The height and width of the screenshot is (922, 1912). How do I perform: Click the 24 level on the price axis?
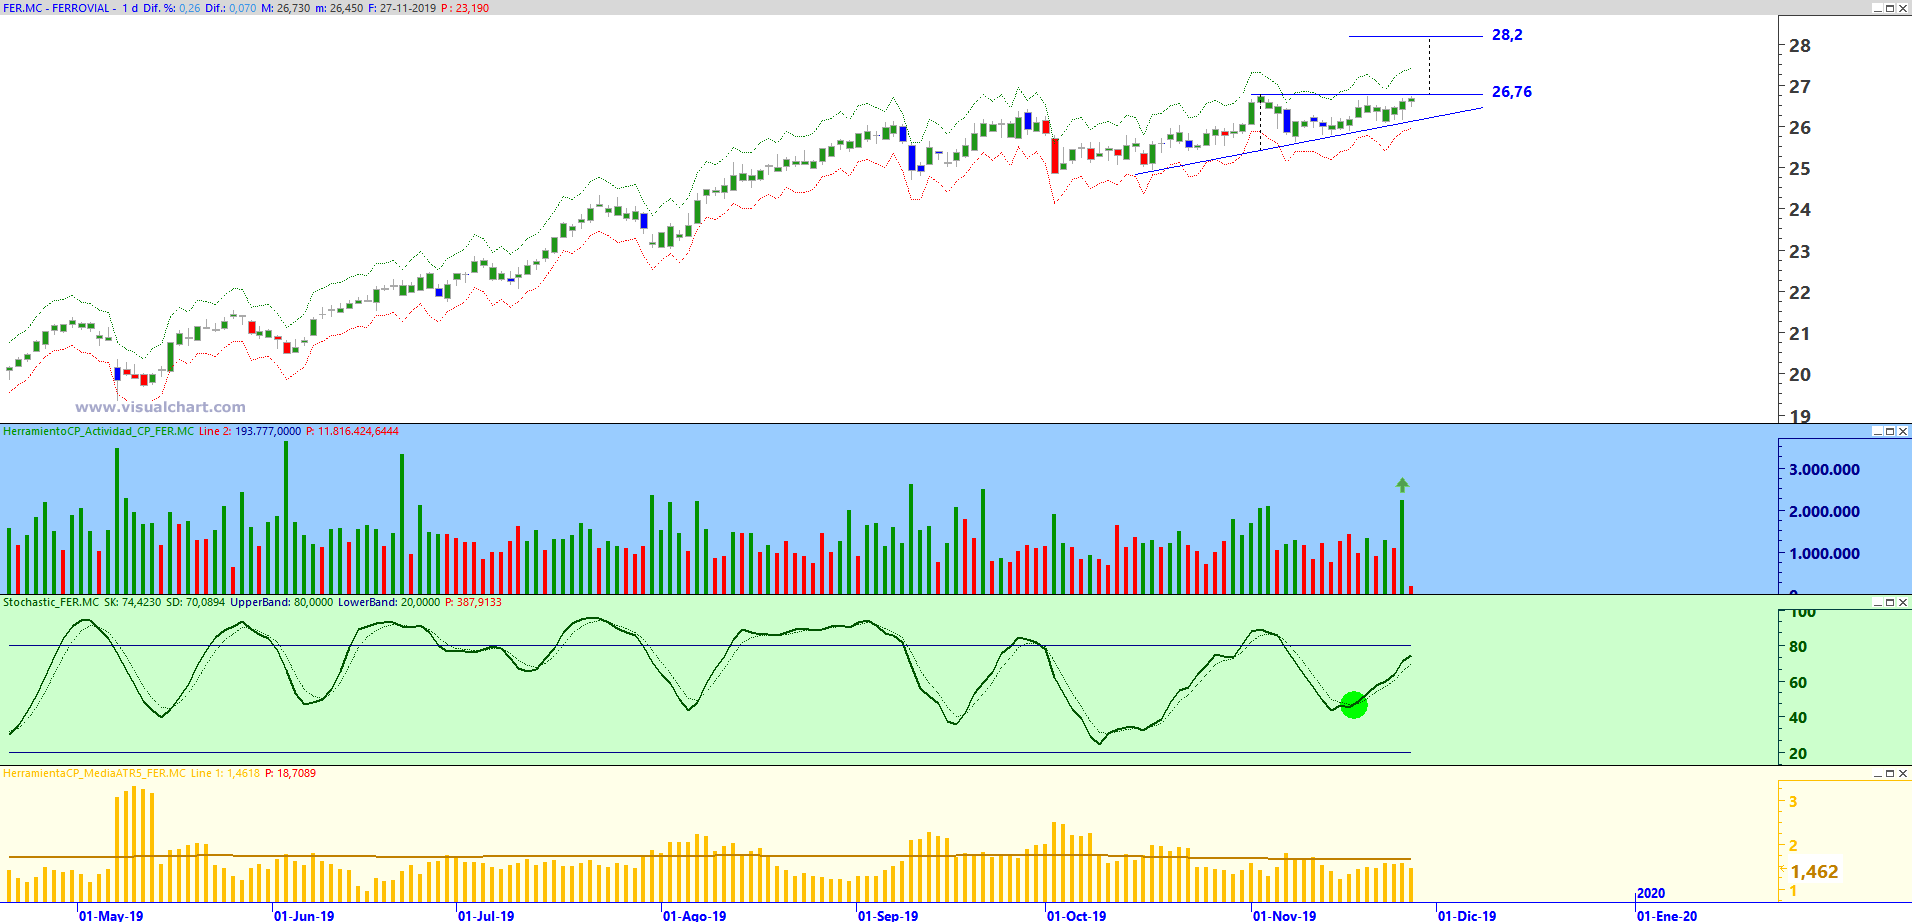point(1800,210)
